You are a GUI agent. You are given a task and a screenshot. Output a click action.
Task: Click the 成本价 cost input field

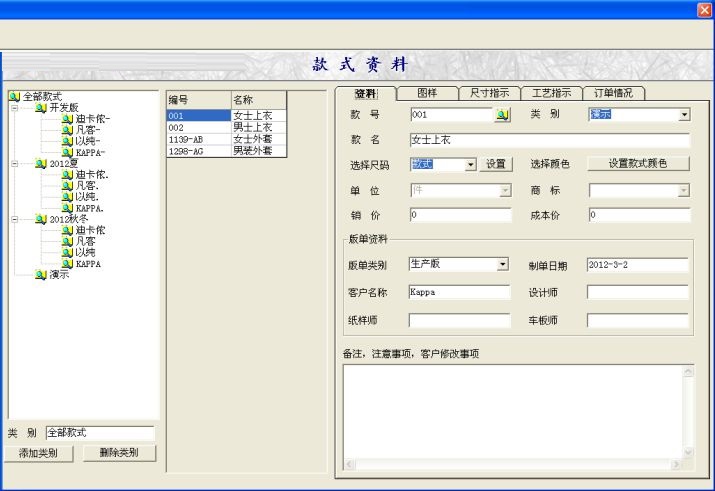pyautogui.click(x=639, y=215)
